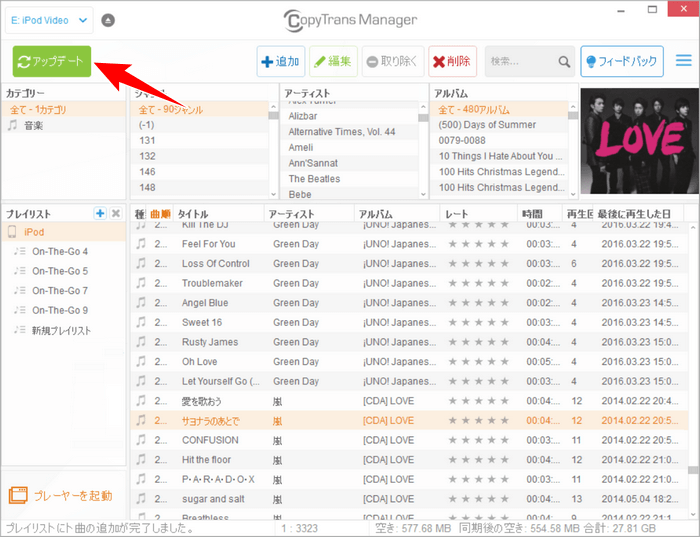Click music note icon of P·A·R·A·D·O·X row
Image resolution: width=700 pixels, height=537 pixels.
(x=141, y=479)
